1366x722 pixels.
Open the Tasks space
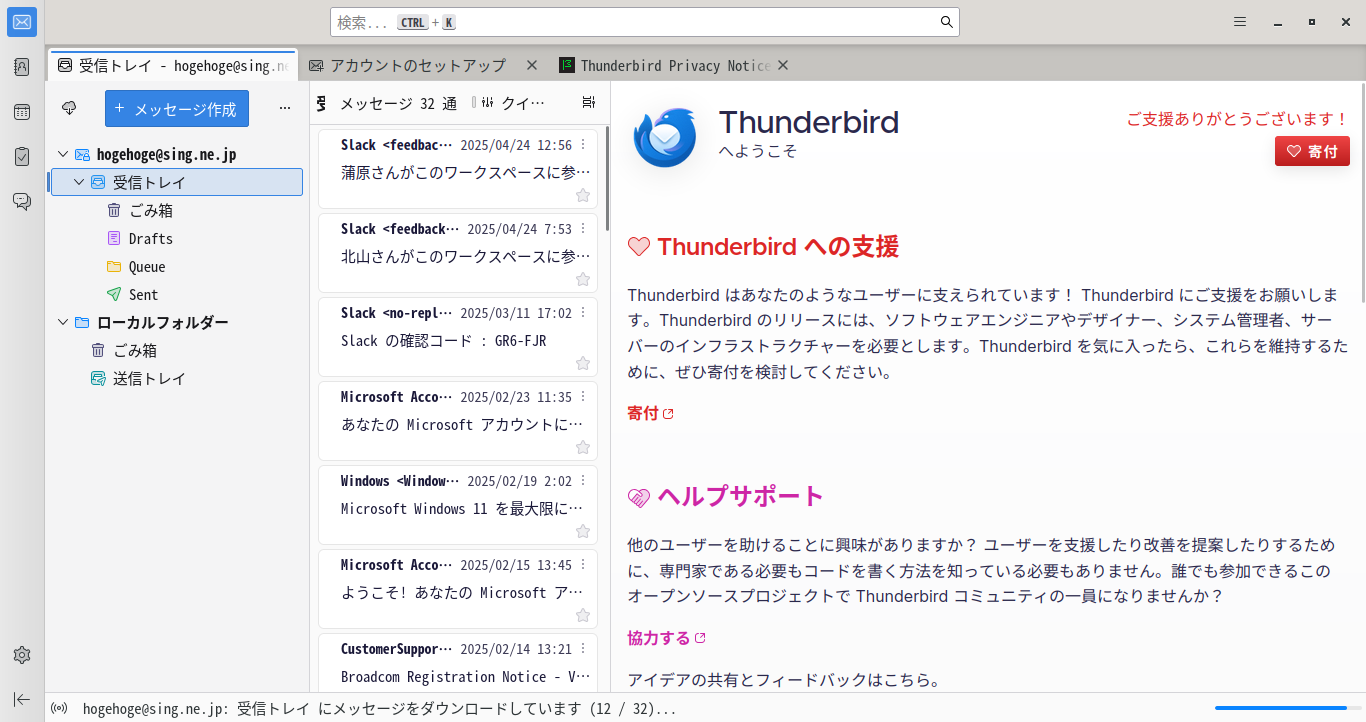coord(22,156)
